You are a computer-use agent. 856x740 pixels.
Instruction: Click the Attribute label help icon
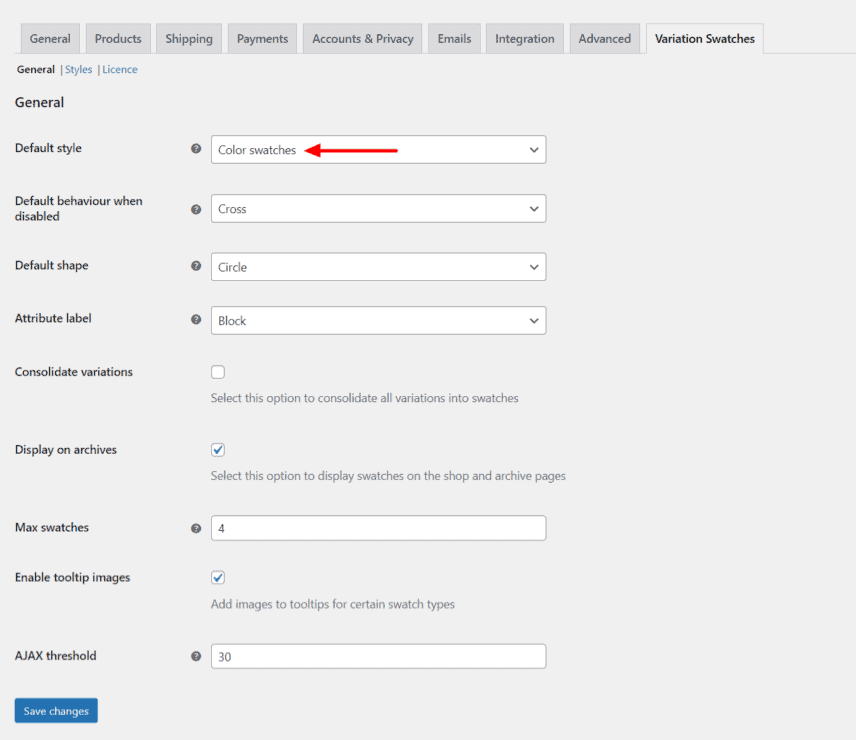click(196, 318)
